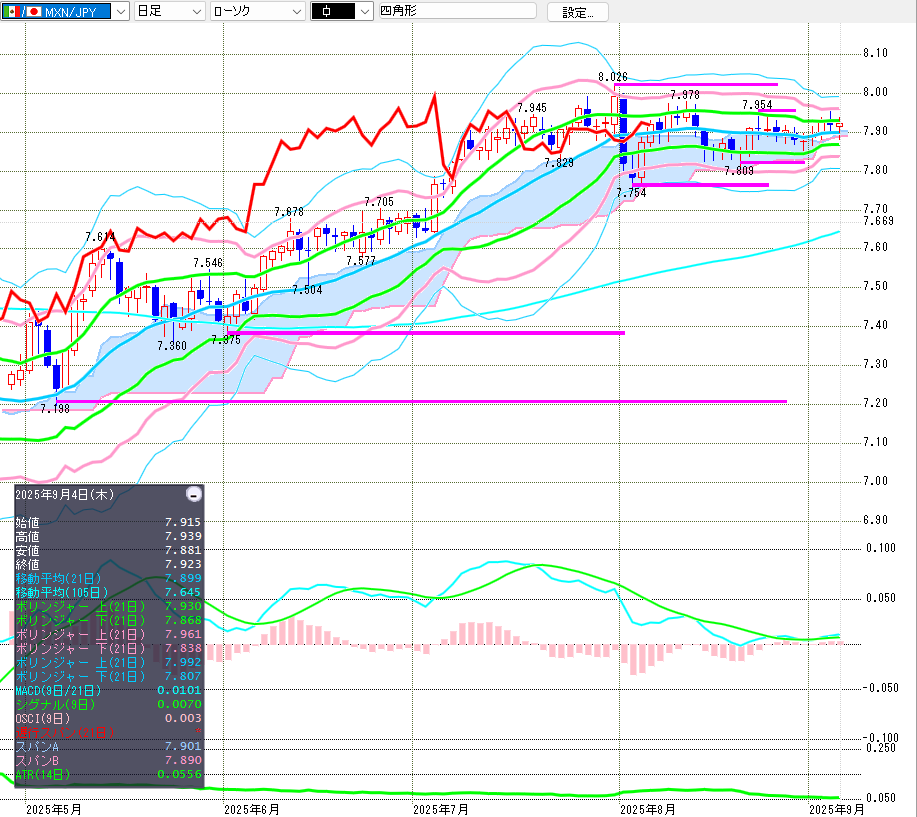Viewport: 917px width, 817px height.
Task: Click the Bollinger lower value 7.807
Action: (182, 677)
